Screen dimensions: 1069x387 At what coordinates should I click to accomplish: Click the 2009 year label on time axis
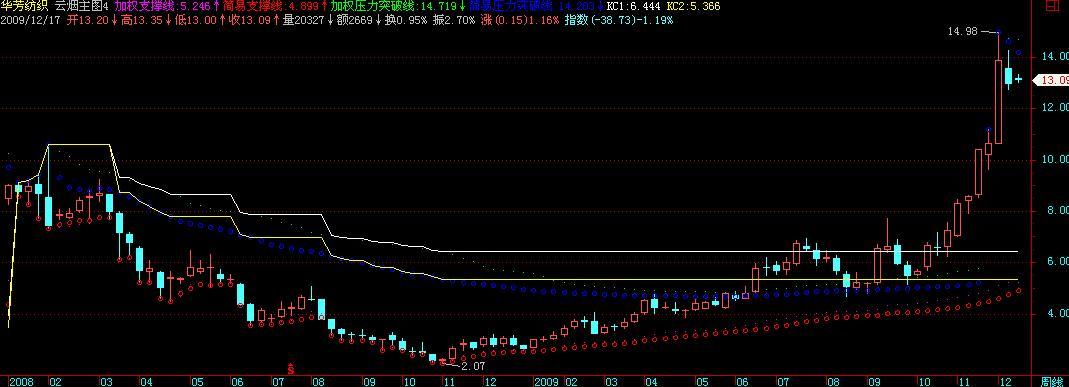(x=547, y=382)
